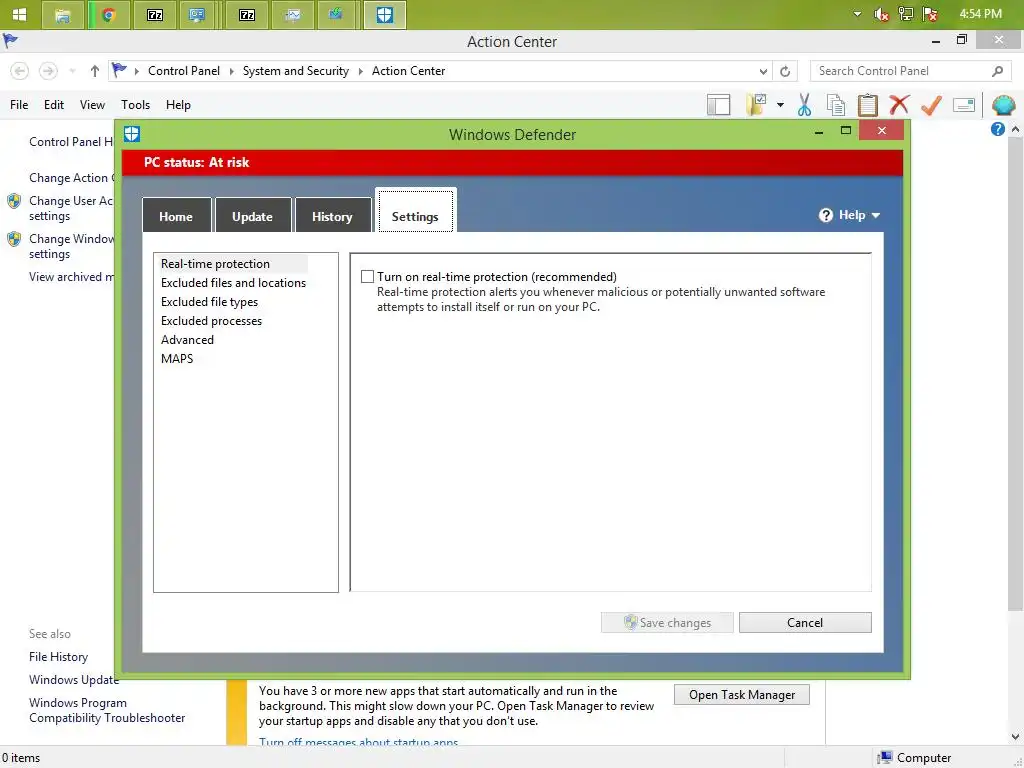
Task: Expand chevron before System and Security
Action: click(x=231, y=71)
